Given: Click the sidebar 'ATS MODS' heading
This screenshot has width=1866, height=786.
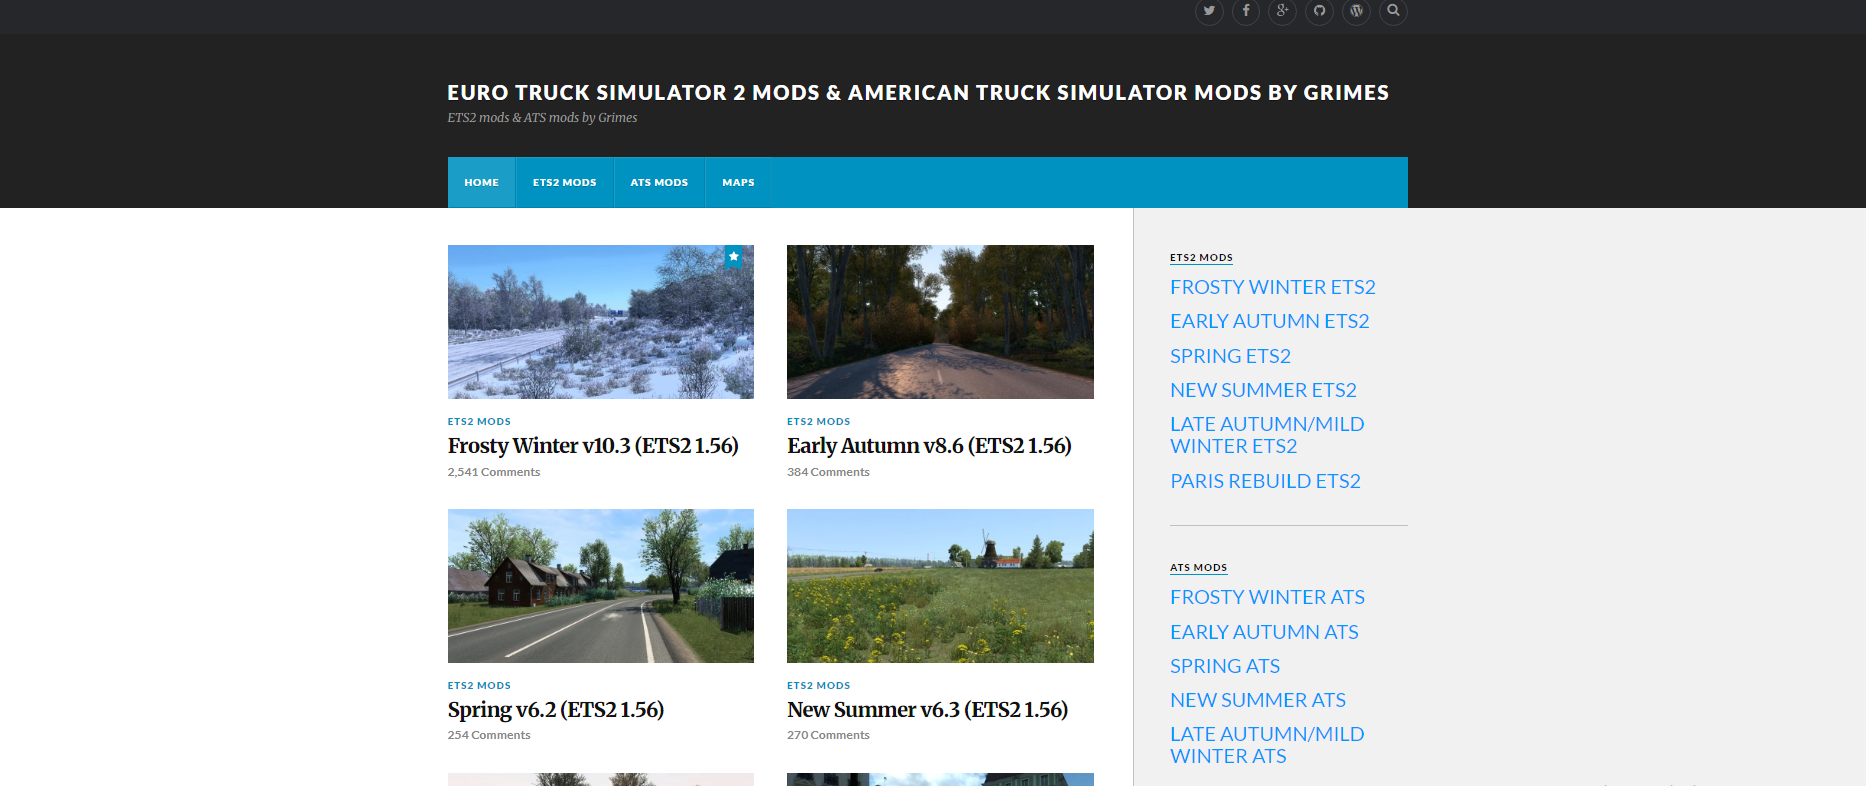Looking at the screenshot, I should coord(1198,568).
